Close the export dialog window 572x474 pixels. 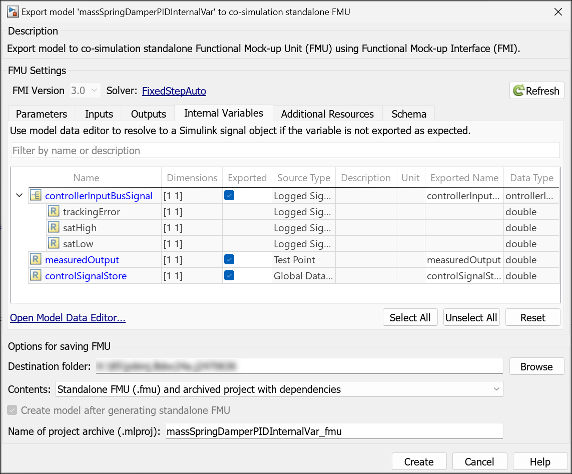[558, 12]
